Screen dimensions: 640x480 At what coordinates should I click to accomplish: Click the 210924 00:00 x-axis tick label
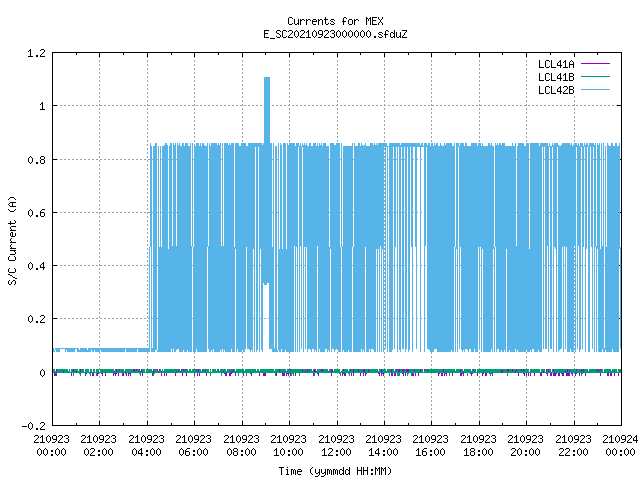click(x=620, y=445)
